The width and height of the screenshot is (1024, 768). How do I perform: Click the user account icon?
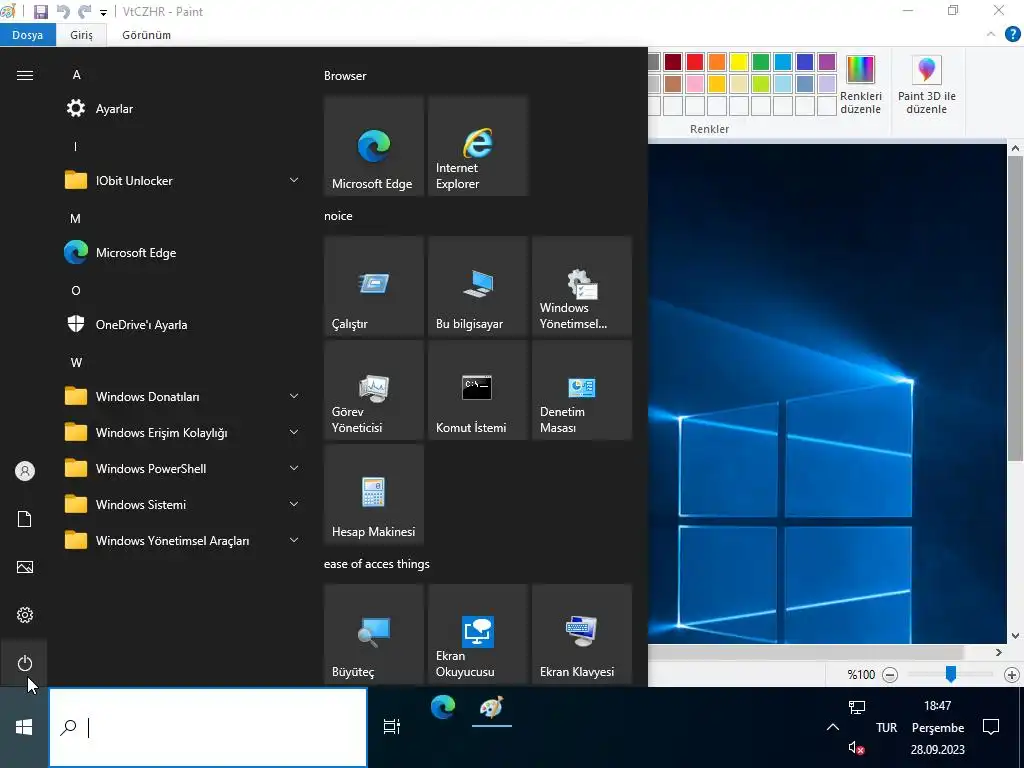[x=24, y=471]
